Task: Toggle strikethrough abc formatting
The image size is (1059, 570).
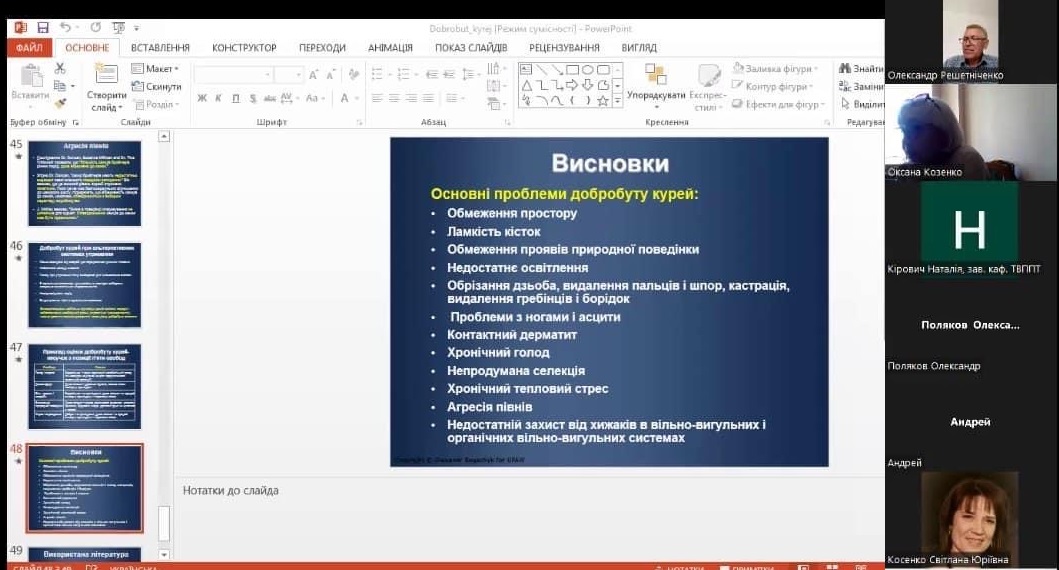Action: (270, 99)
